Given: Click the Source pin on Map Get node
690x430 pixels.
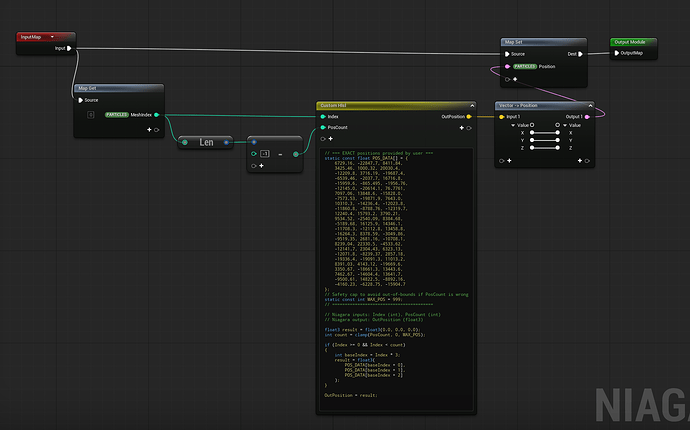Looking at the screenshot, I should coord(80,100).
